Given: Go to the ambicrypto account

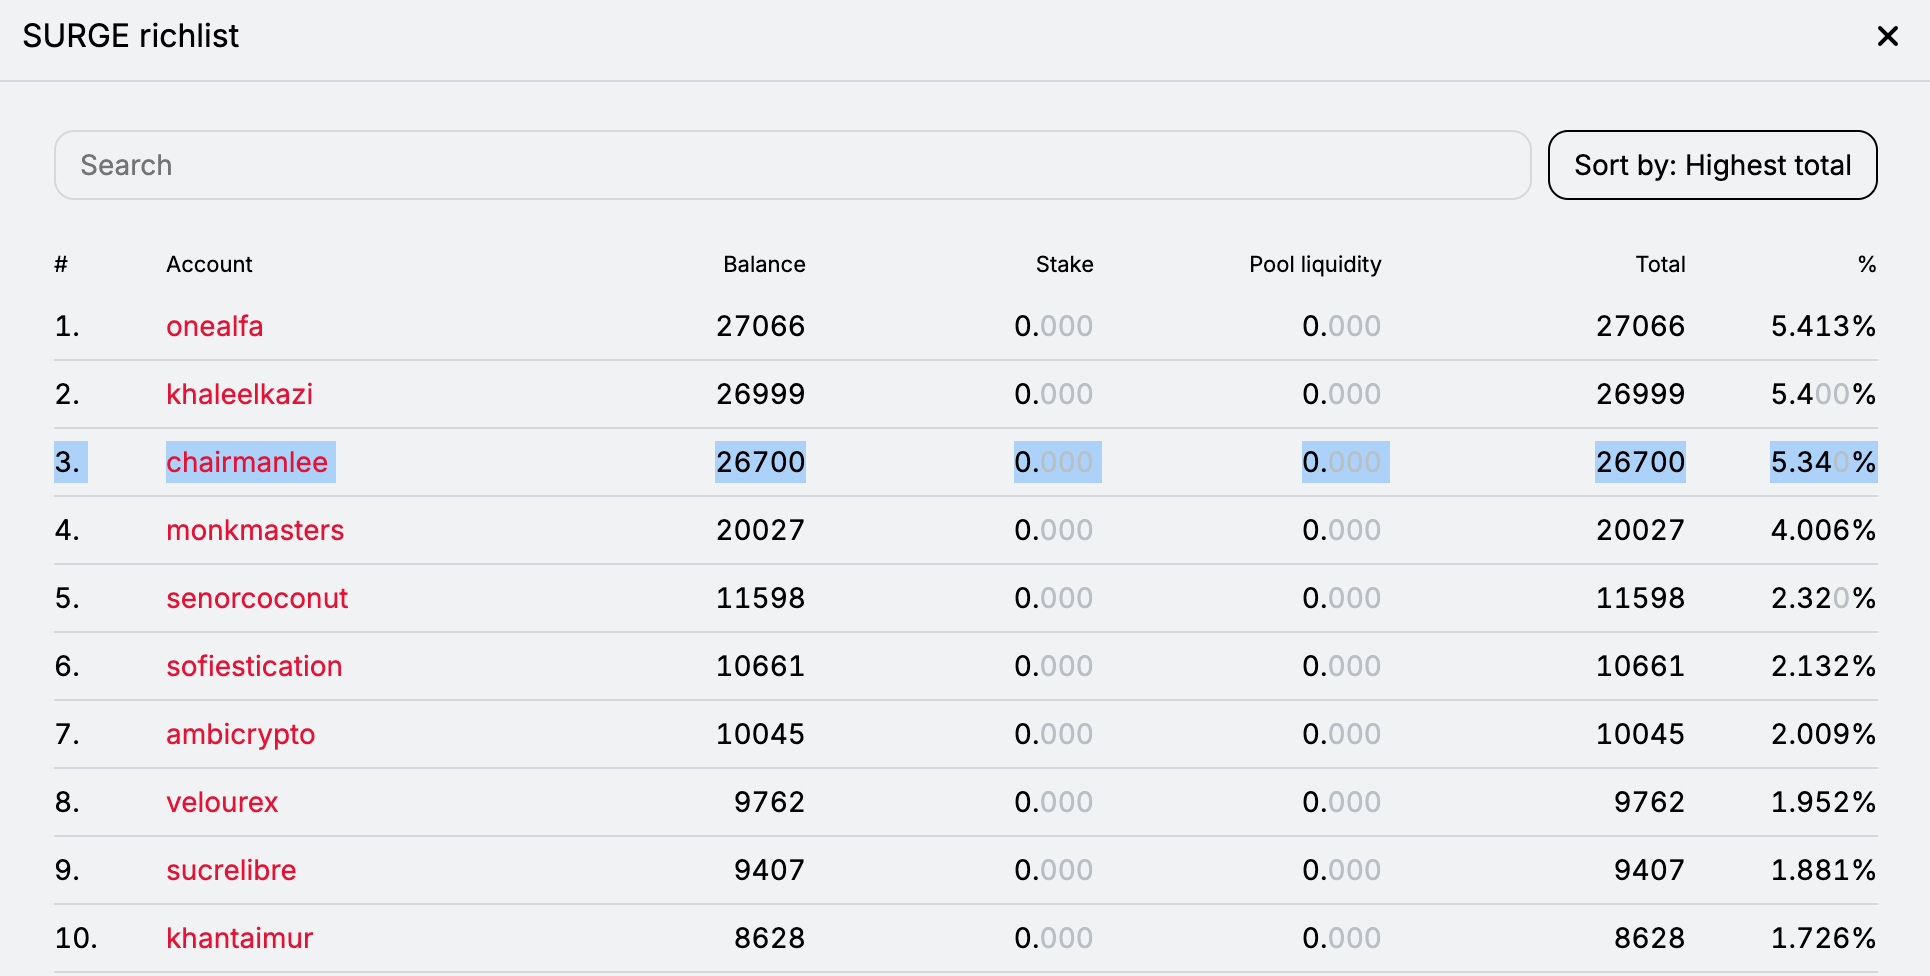Looking at the screenshot, I should pos(240,734).
